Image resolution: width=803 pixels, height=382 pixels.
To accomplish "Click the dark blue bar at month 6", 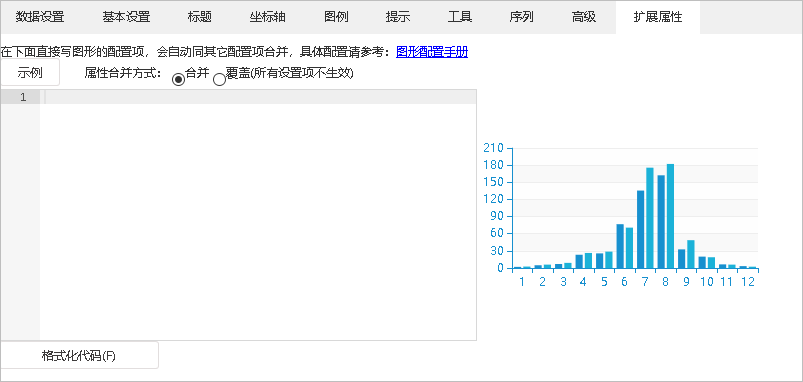I will pos(620,246).
